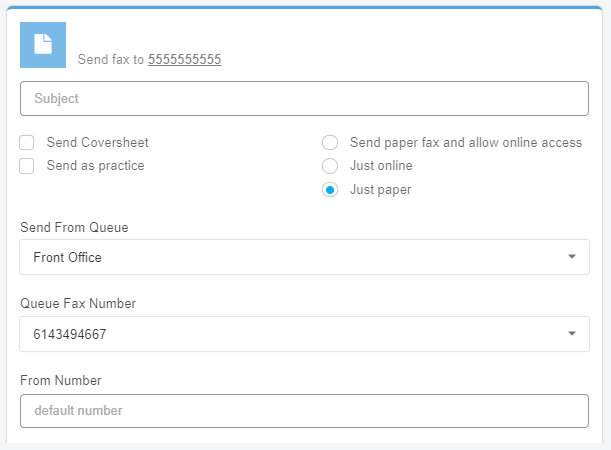This screenshot has height=450, width=611.
Task: Choose the Just online radio option
Action: click(x=330, y=166)
